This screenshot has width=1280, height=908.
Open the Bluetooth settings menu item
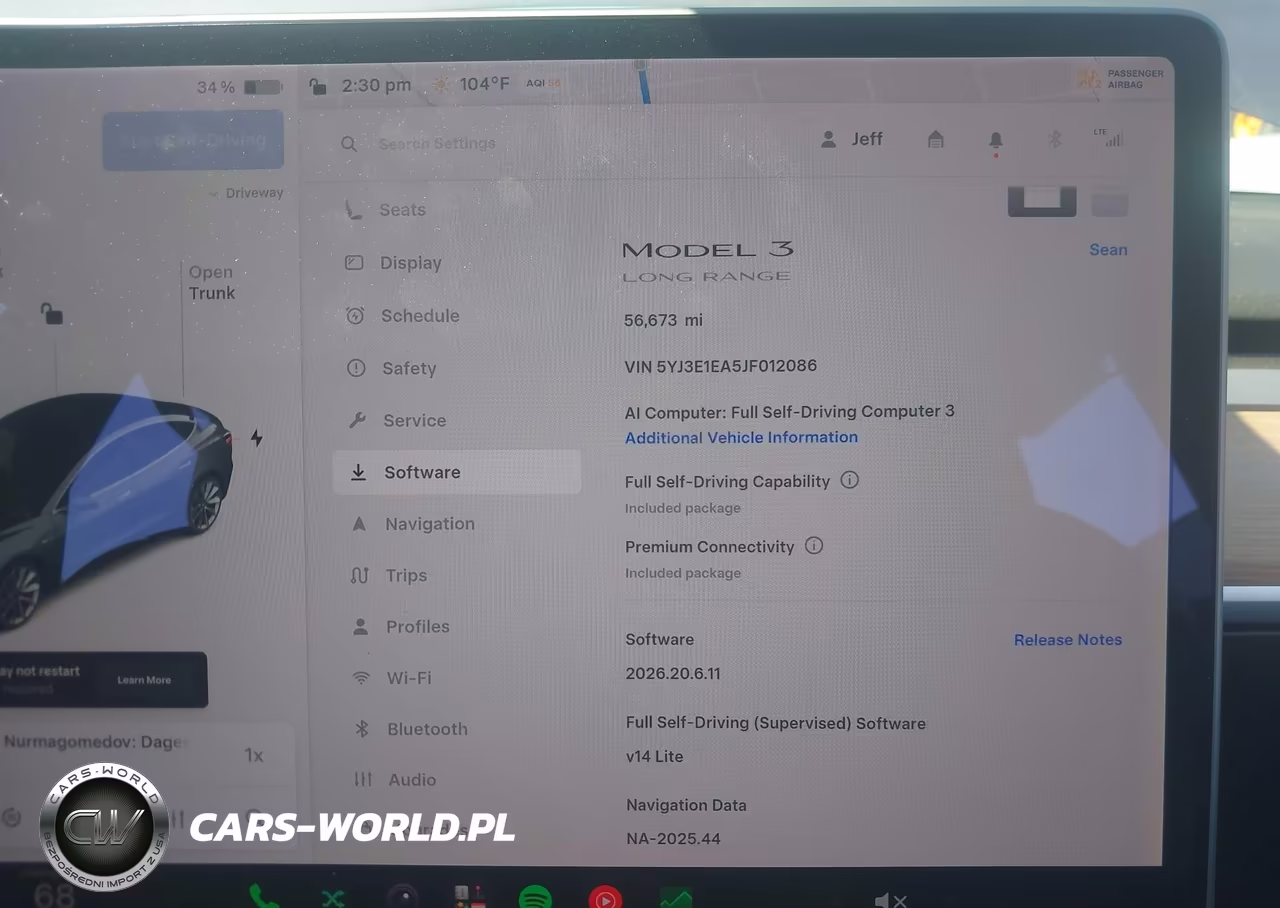tap(411, 729)
